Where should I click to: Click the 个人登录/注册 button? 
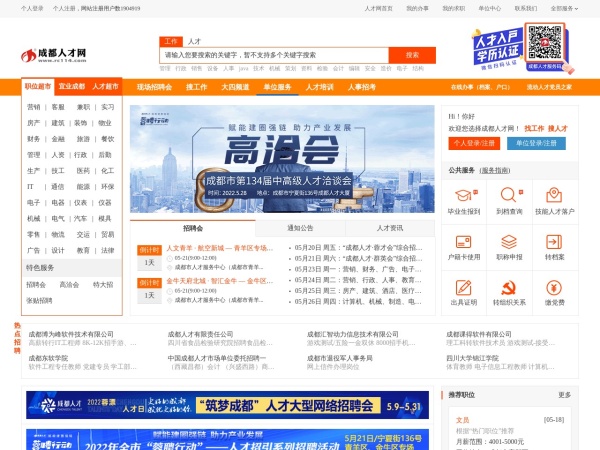[x=473, y=143]
